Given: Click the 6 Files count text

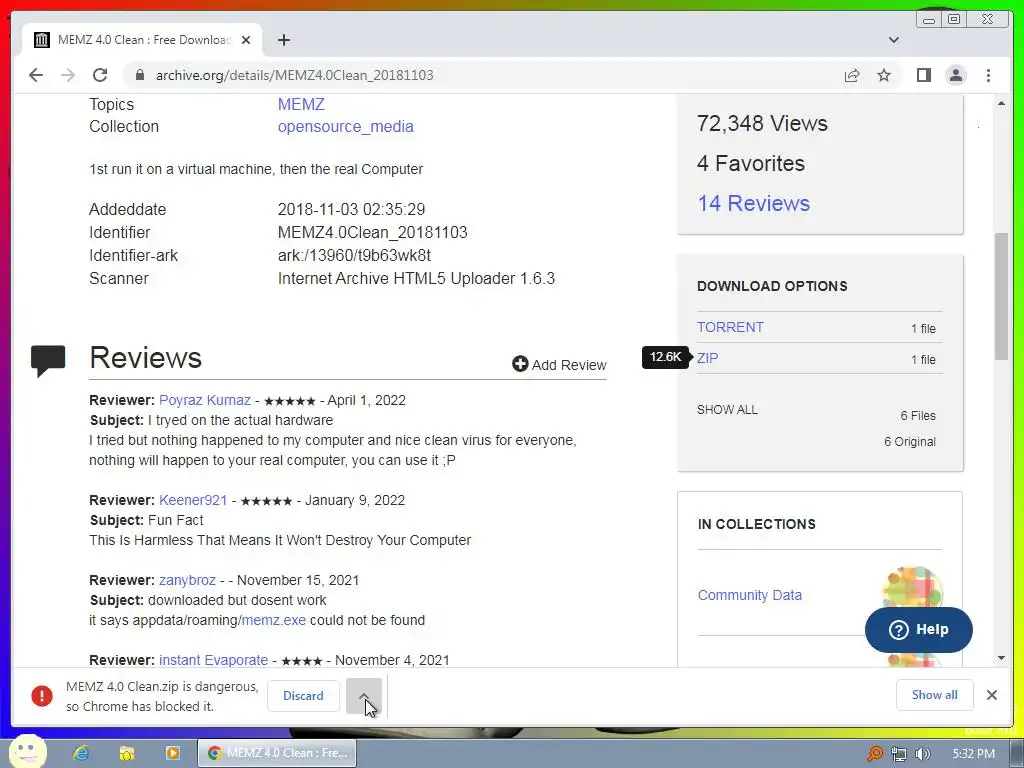Looking at the screenshot, I should coord(918,416).
